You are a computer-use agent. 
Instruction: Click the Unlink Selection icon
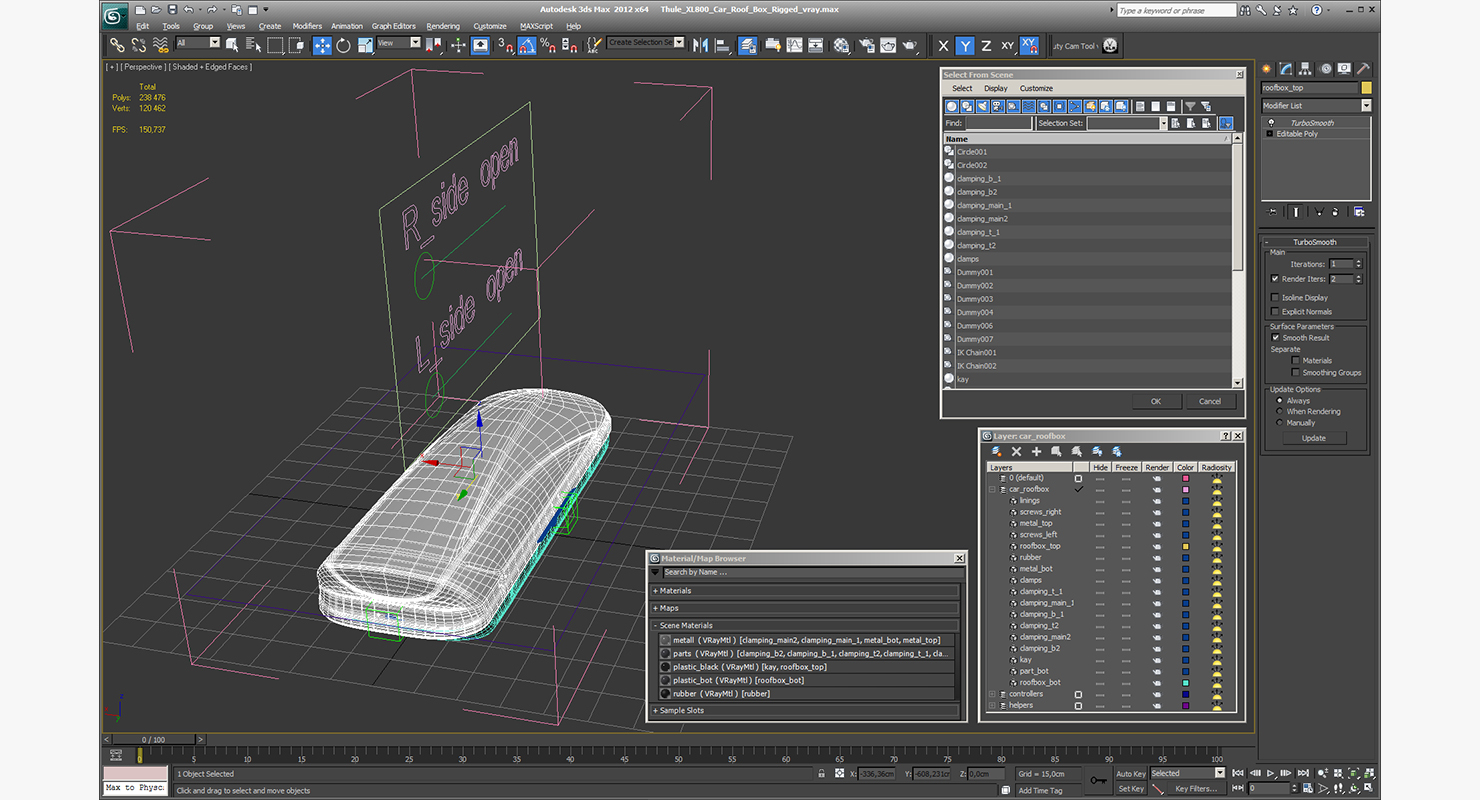[x=138, y=45]
